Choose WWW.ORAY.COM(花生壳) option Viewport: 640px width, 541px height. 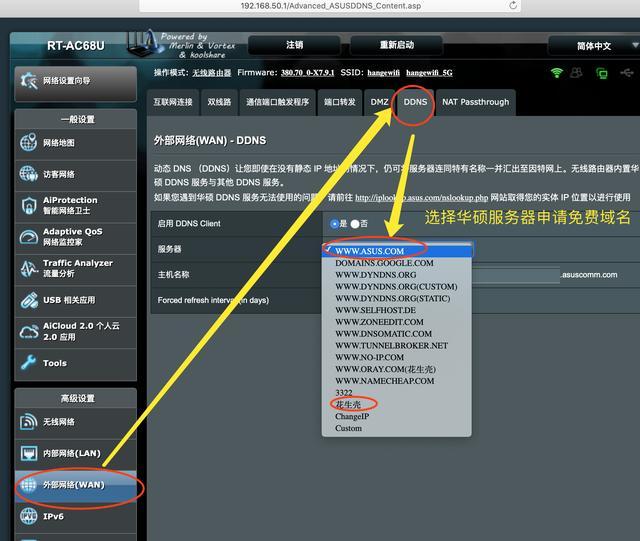tap(397, 369)
